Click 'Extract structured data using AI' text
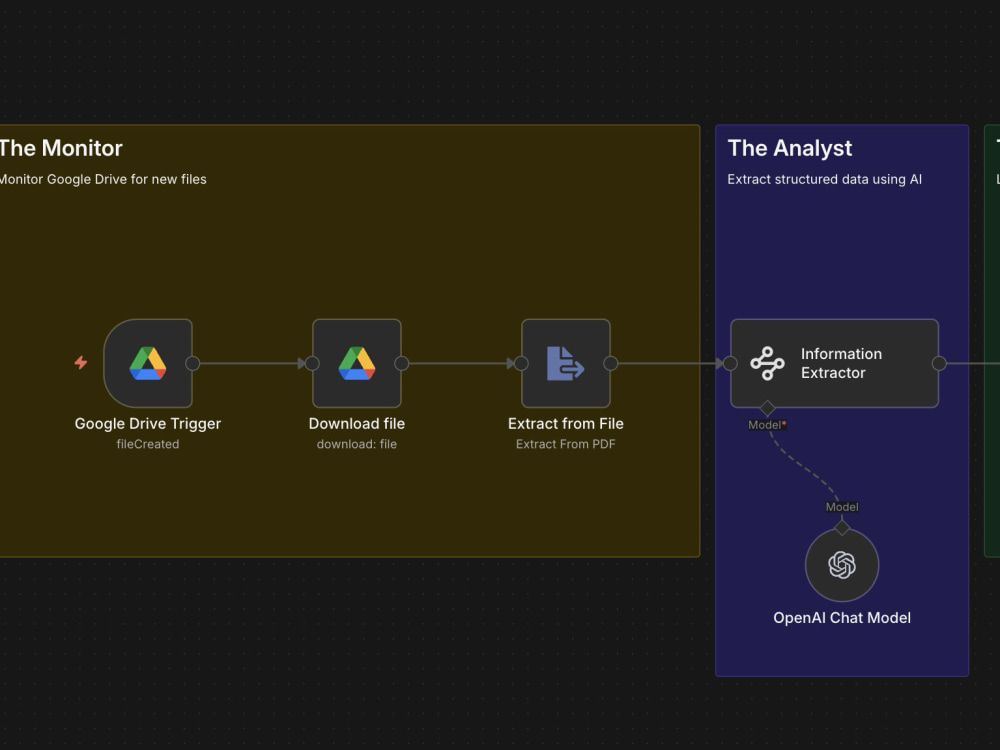Viewport: 1000px width, 750px height. [824, 179]
